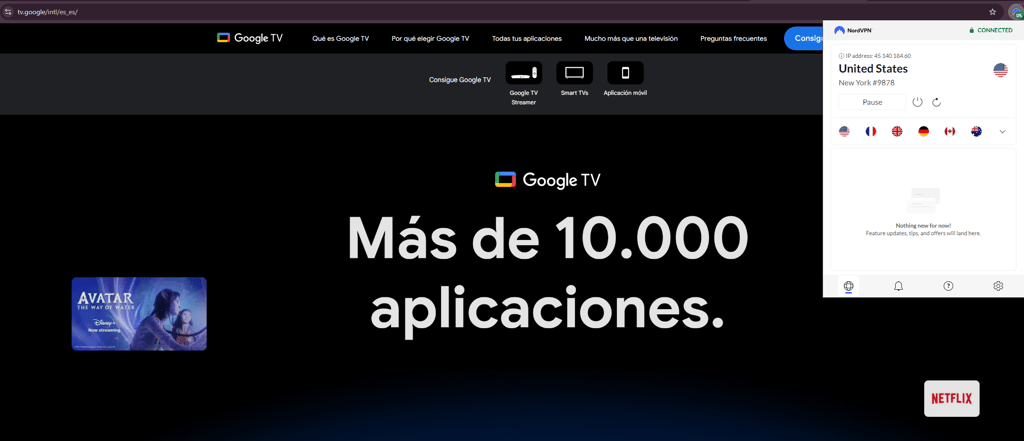Screen dimensions: 1024x441
Task: Pause the VPN connection
Action: pyautogui.click(x=872, y=102)
